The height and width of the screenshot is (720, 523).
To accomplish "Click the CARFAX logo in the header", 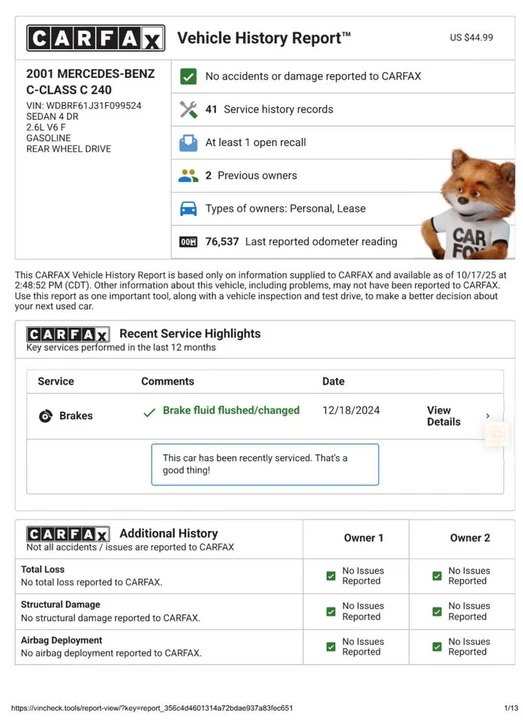I will 96,38.
